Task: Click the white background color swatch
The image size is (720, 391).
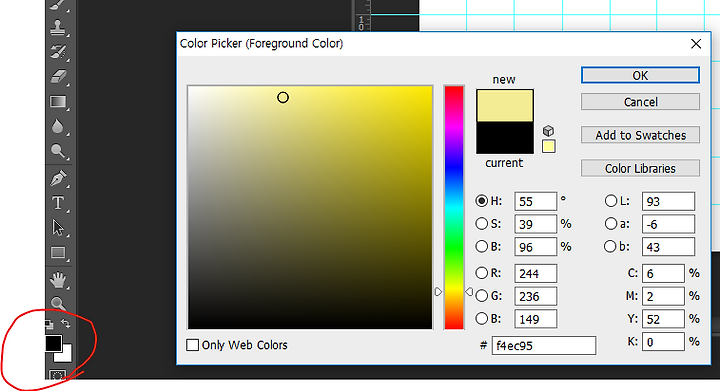Action: coord(65,355)
